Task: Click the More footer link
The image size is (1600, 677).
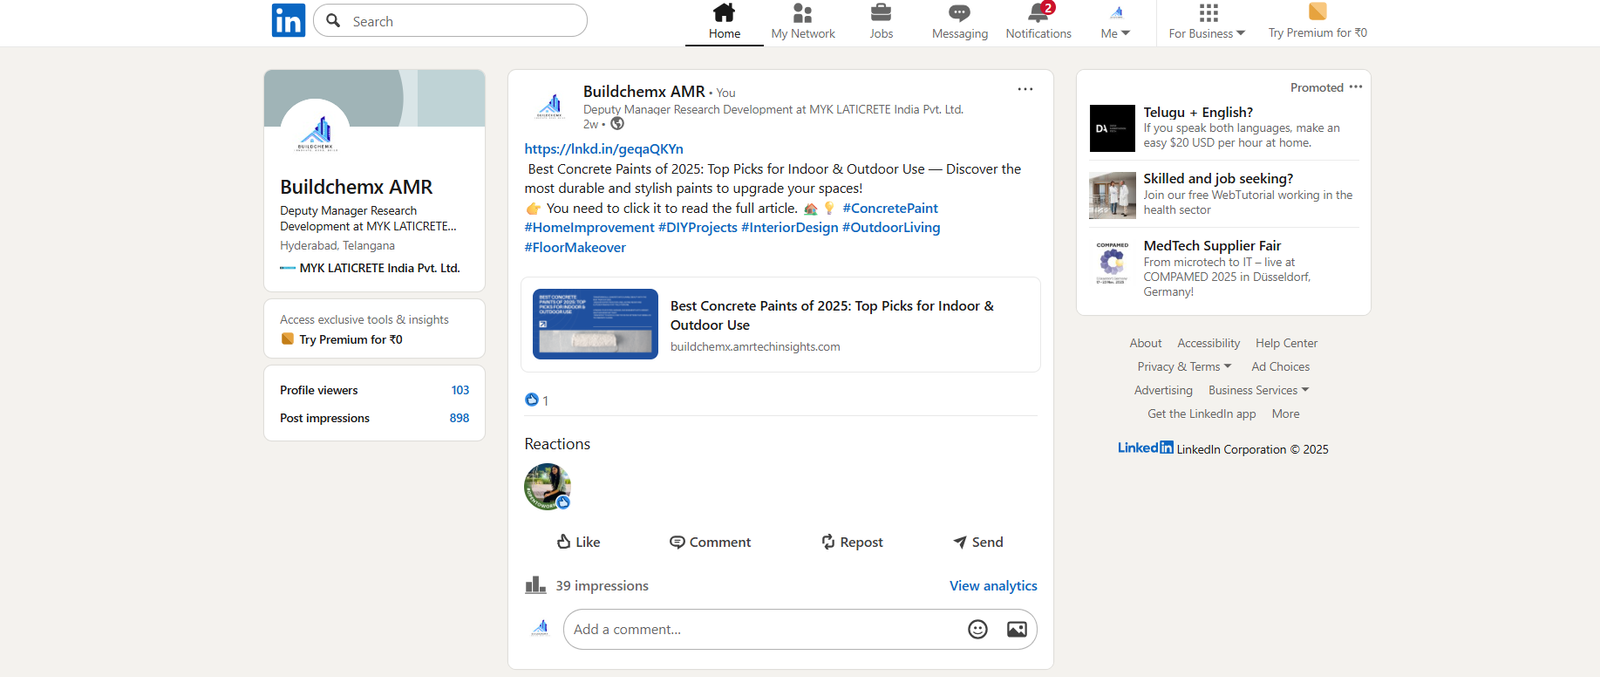Action: point(1285,414)
